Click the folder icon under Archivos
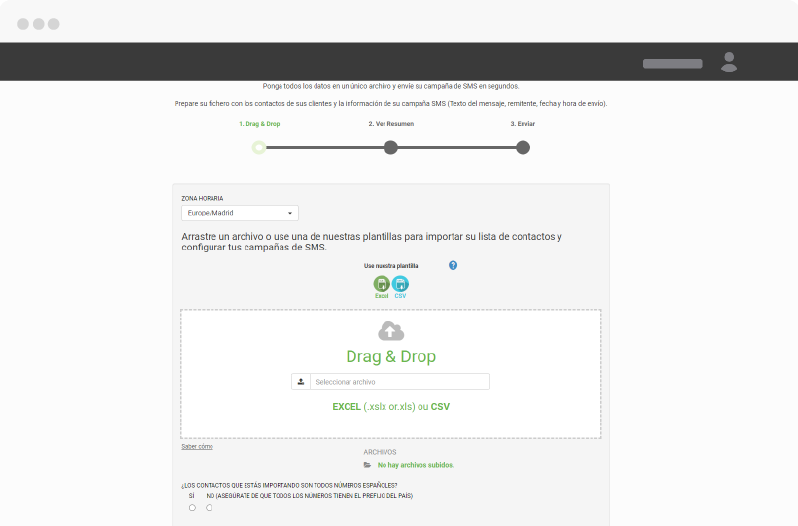The height and width of the screenshot is (526, 798). [x=367, y=465]
